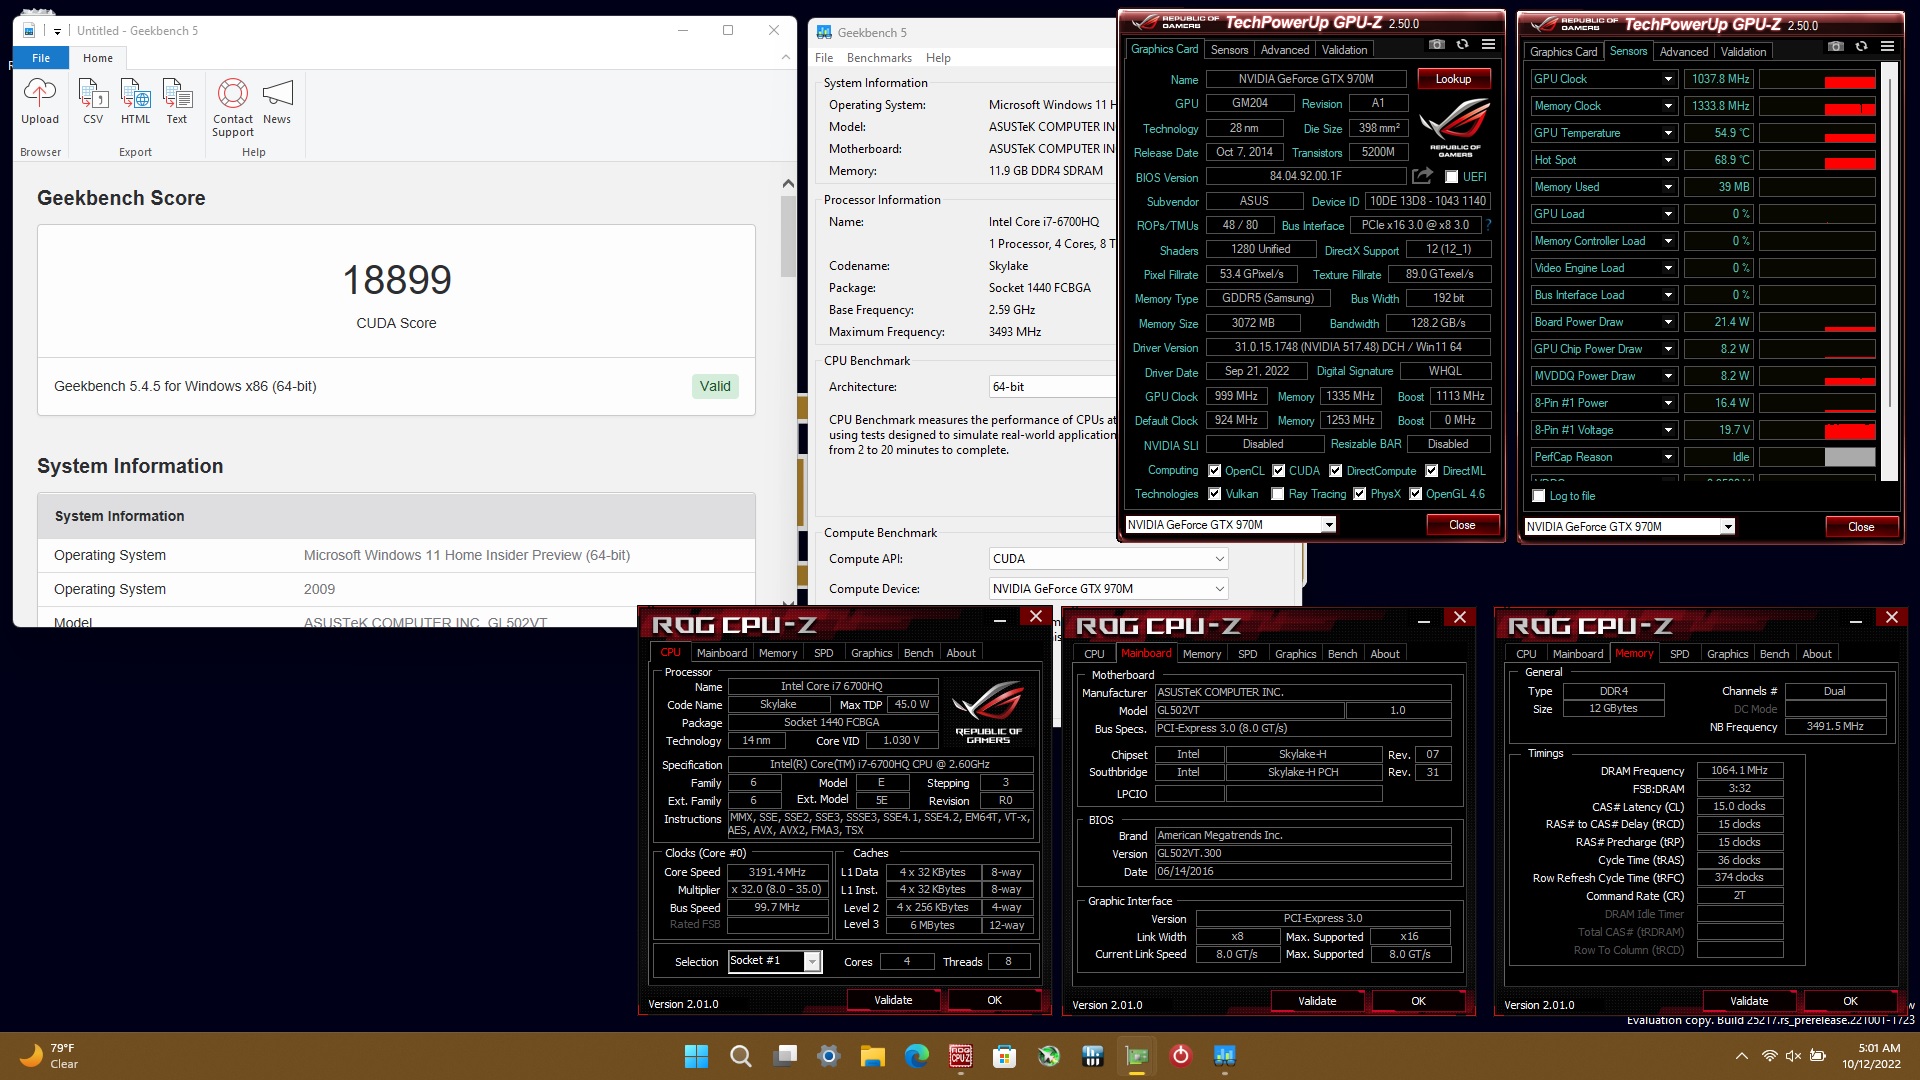This screenshot has height=1080, width=1920.
Task: Switch to SPD tab in CPU-Z Memory window
Action: click(1680, 654)
